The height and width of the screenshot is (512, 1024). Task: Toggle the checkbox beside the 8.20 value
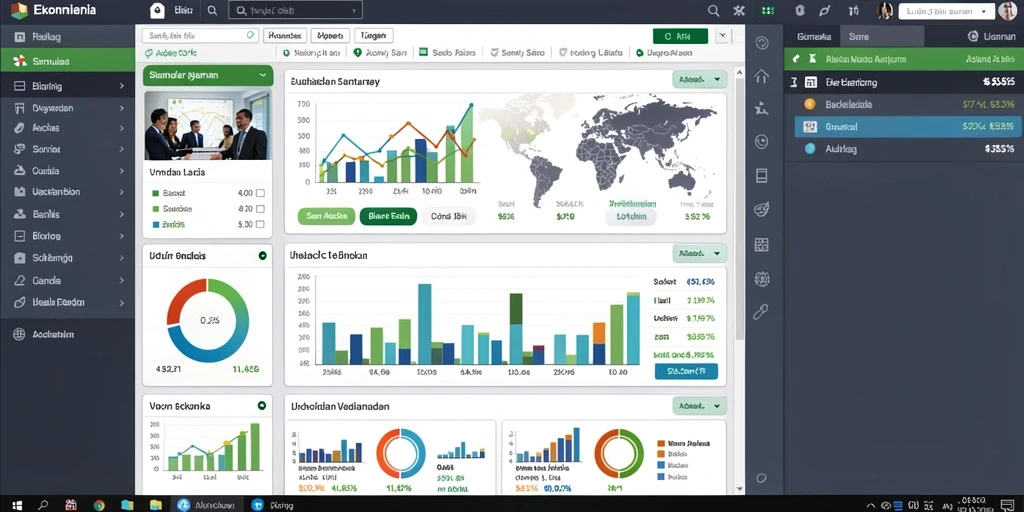260,209
